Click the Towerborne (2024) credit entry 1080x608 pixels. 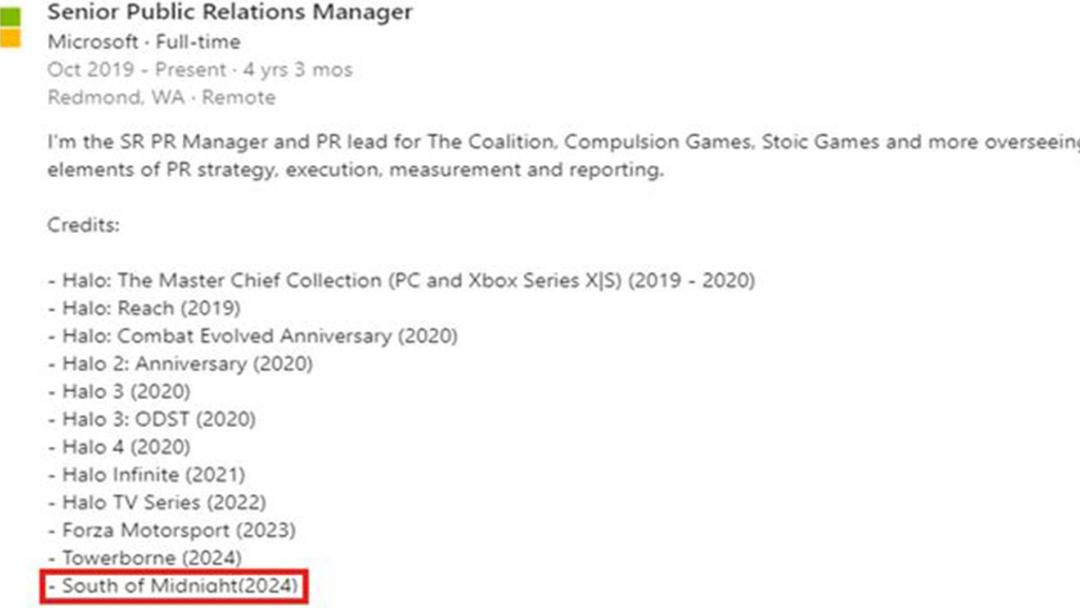tap(145, 558)
